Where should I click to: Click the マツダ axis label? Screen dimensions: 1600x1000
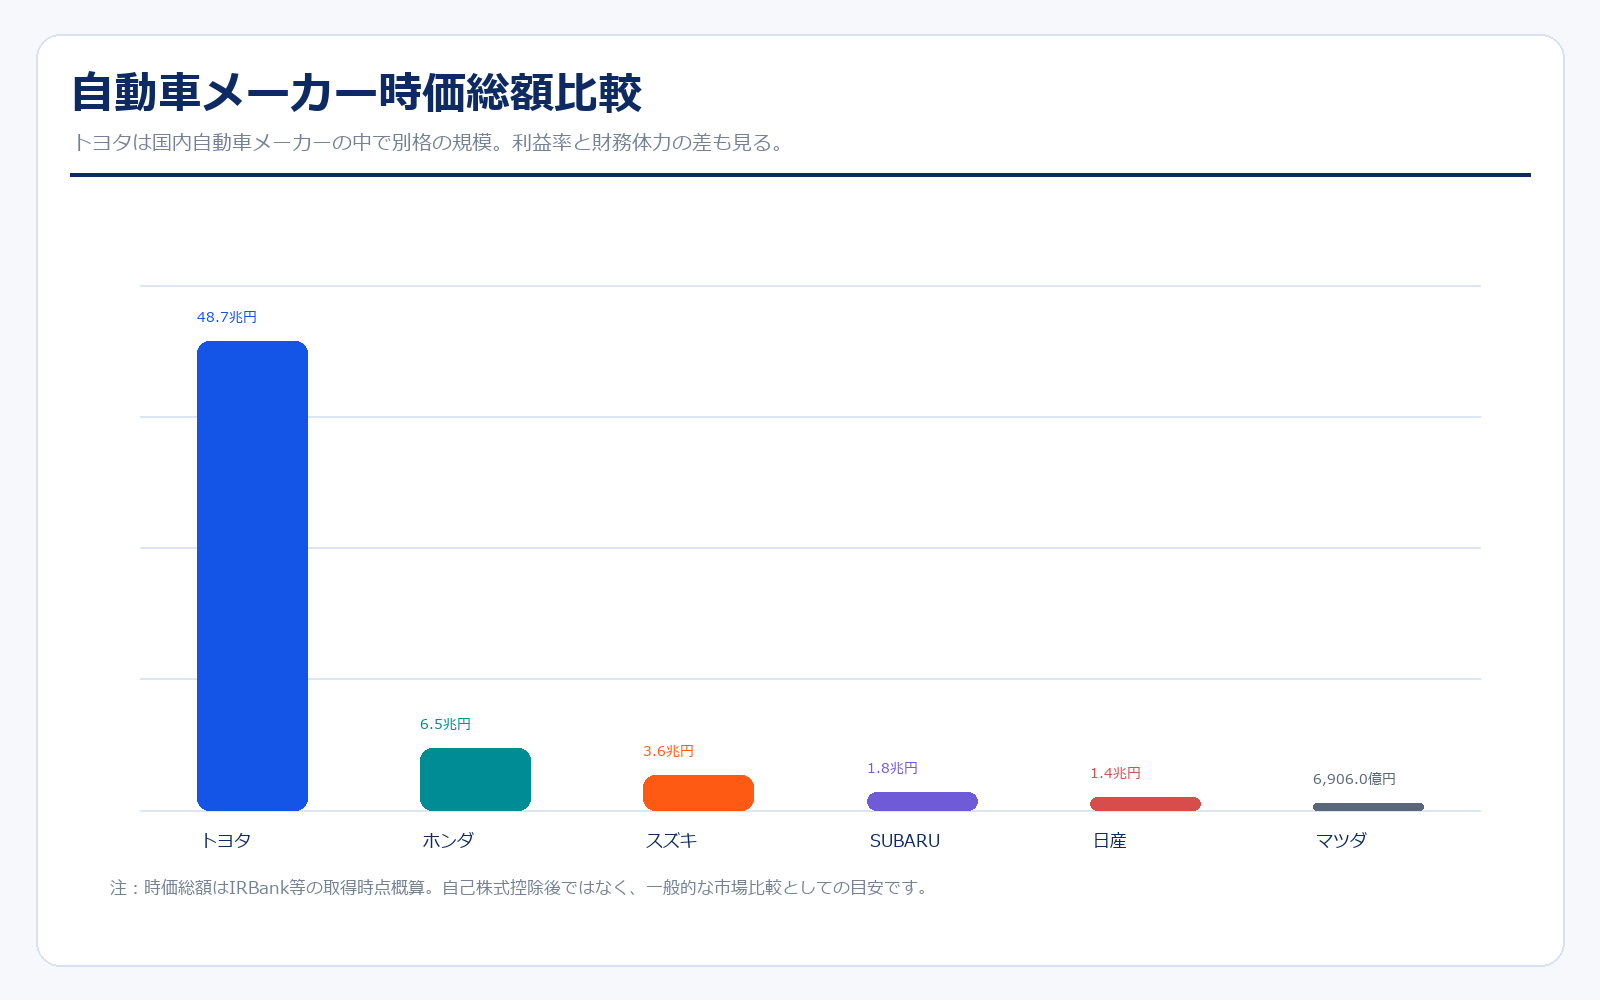point(1341,841)
